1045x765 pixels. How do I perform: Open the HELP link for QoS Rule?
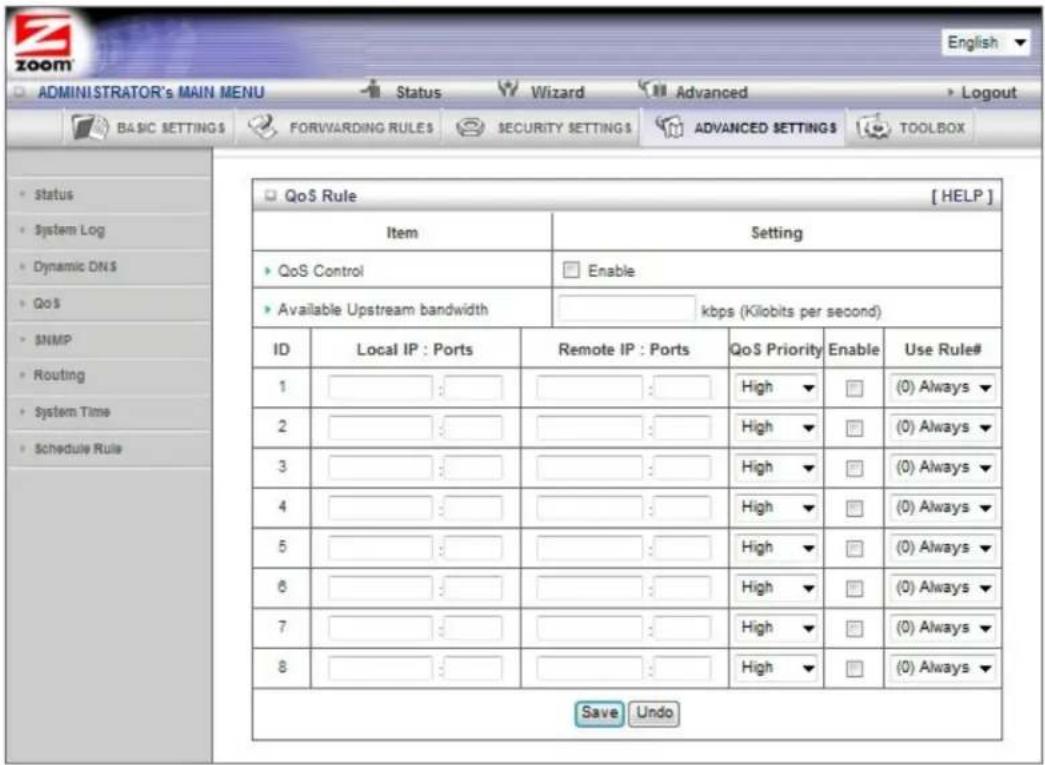click(962, 196)
